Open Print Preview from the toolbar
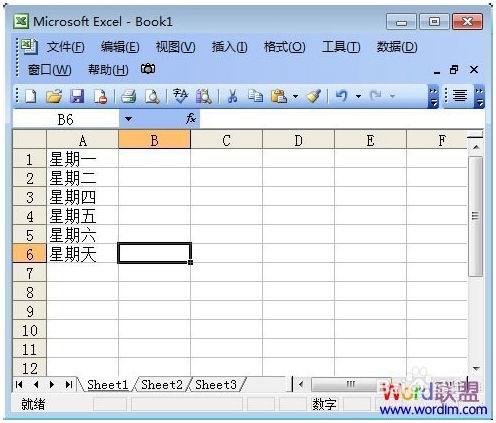 point(152,97)
